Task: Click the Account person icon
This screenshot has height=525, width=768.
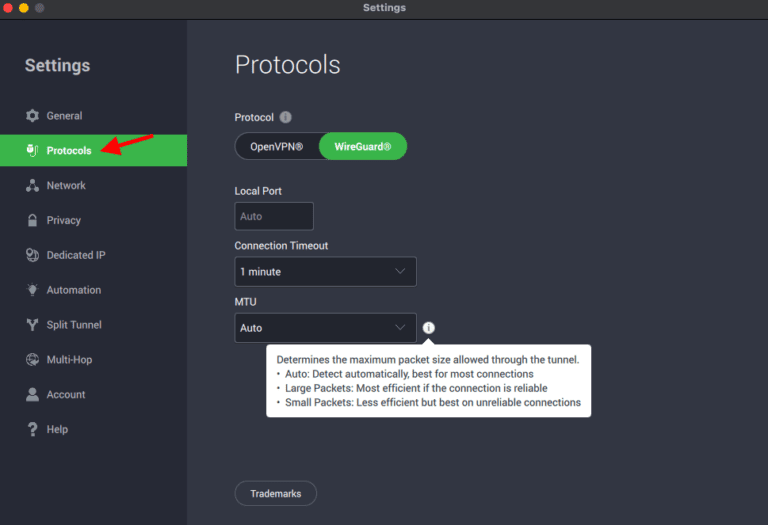Action: (32, 395)
